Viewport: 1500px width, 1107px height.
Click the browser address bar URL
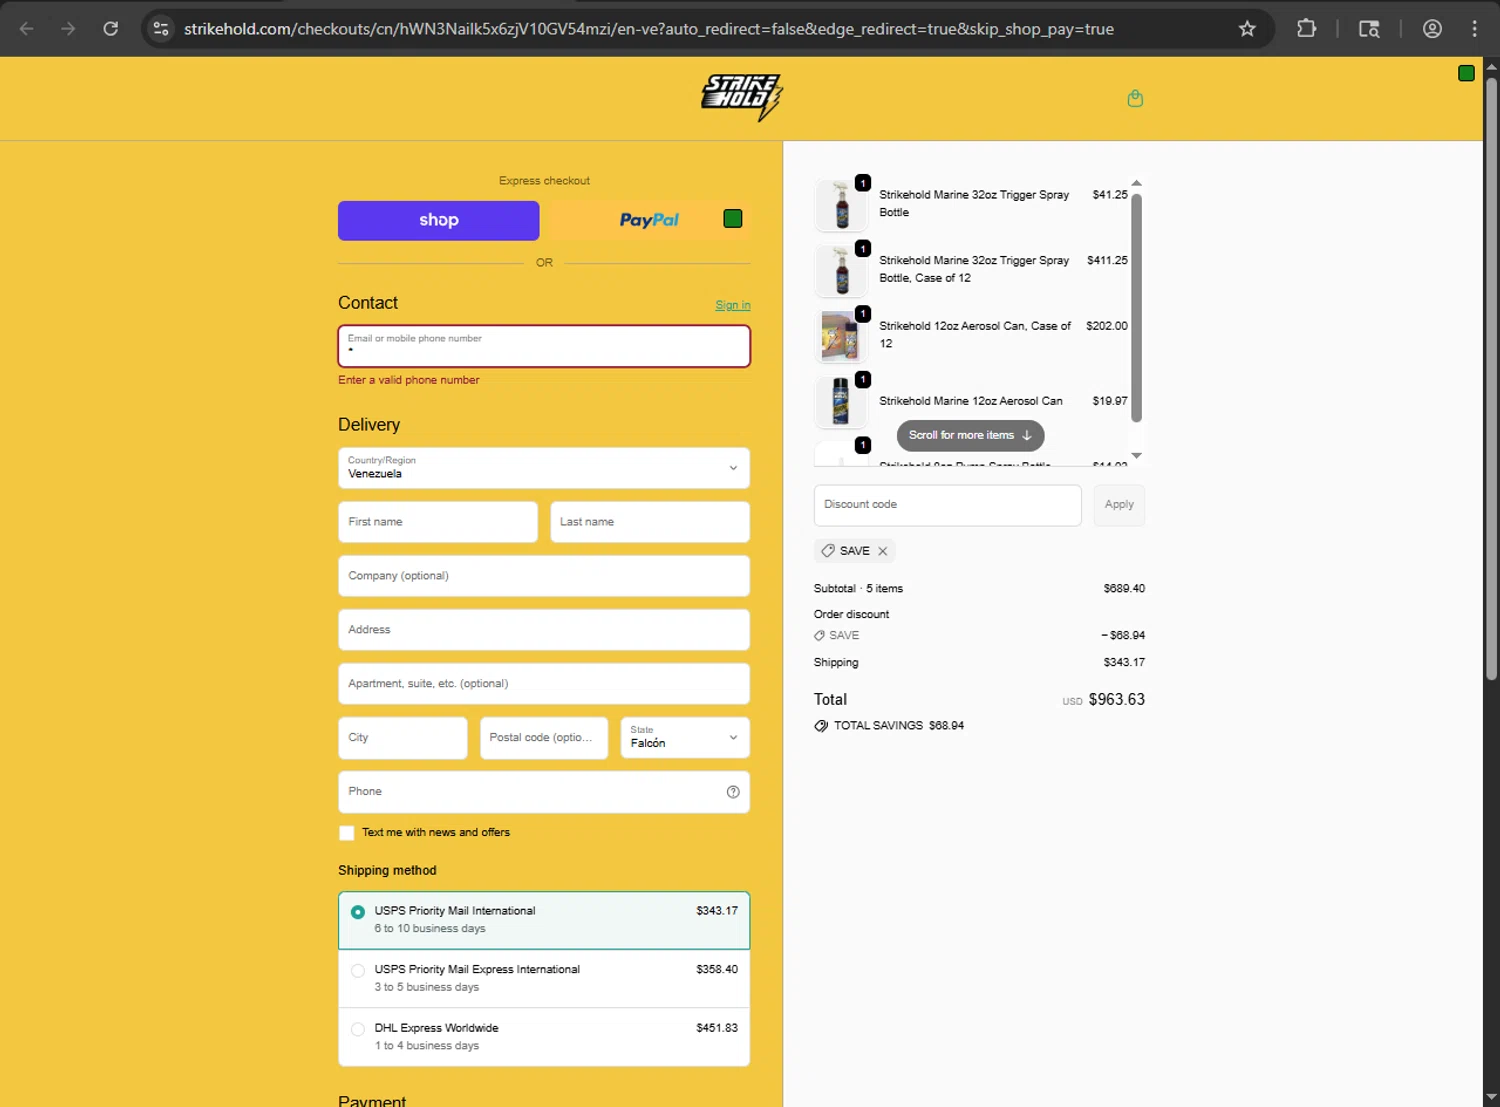pyautogui.click(x=649, y=29)
